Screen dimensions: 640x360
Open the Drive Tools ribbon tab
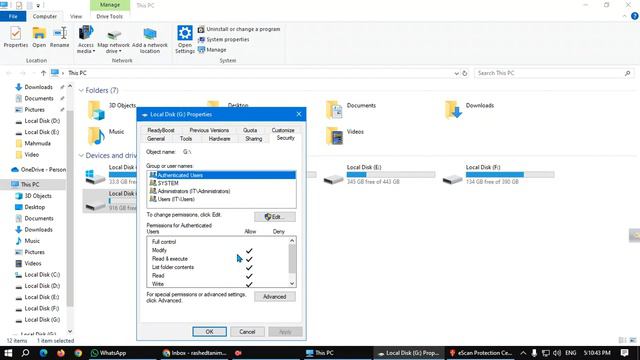[109, 16]
